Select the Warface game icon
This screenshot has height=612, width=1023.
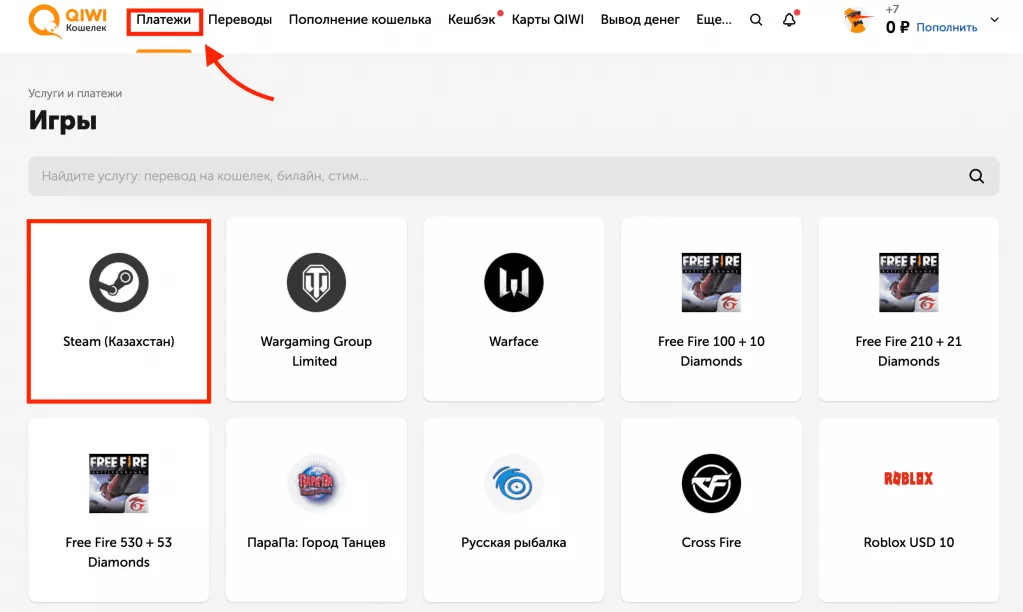pos(513,283)
